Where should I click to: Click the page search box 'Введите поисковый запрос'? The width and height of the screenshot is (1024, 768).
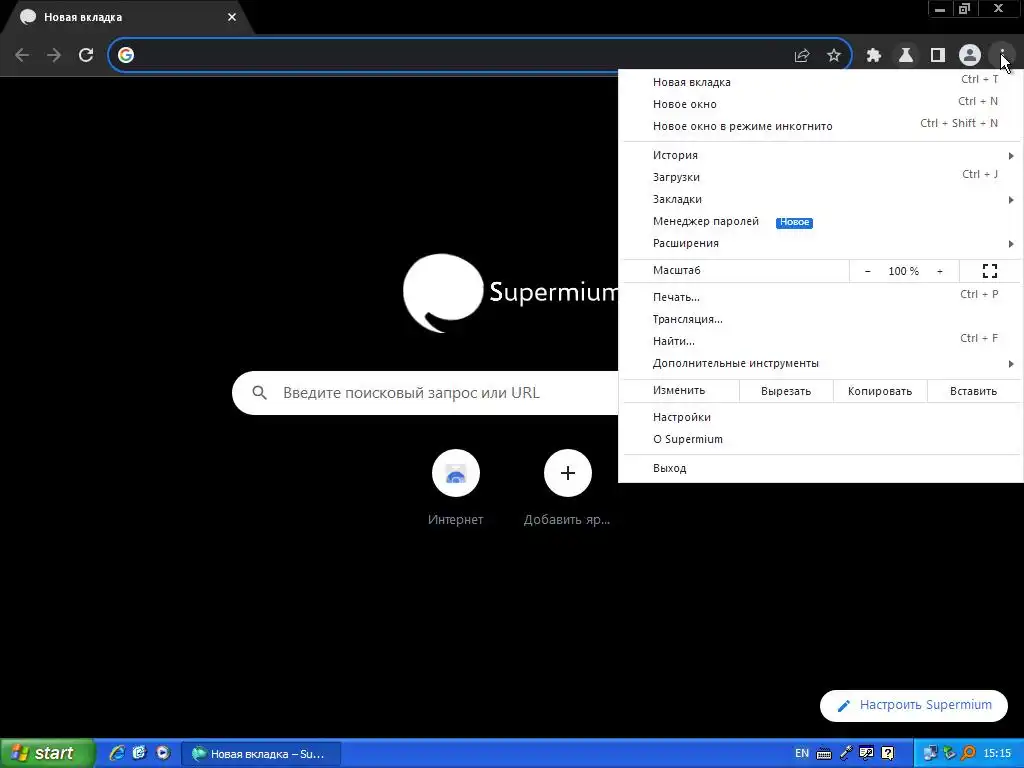click(425, 392)
